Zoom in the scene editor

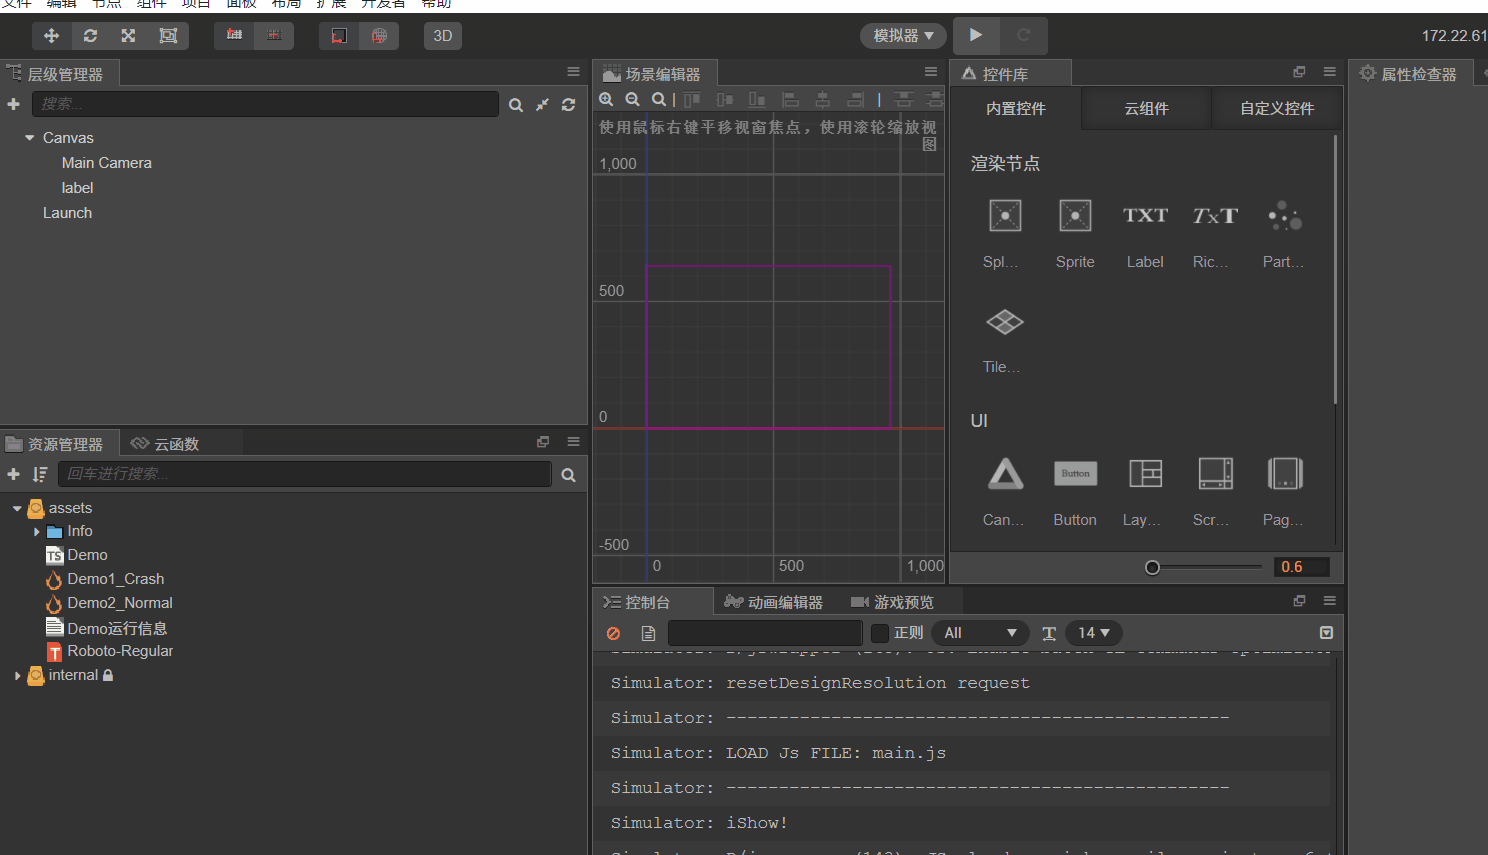606,99
